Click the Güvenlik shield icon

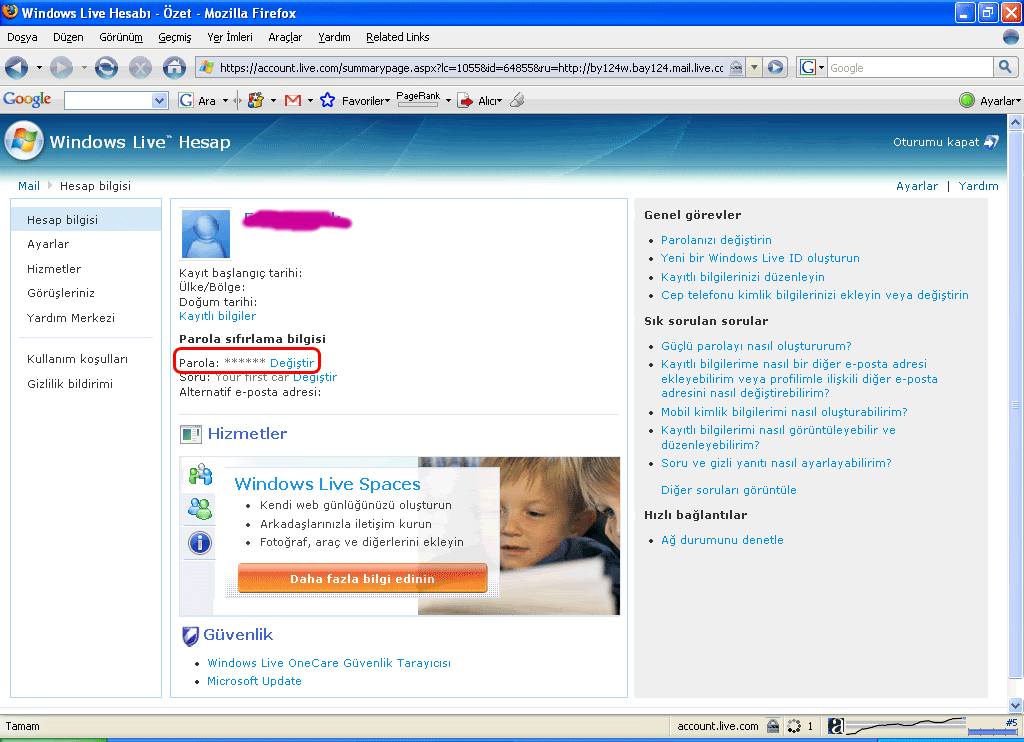(x=190, y=636)
